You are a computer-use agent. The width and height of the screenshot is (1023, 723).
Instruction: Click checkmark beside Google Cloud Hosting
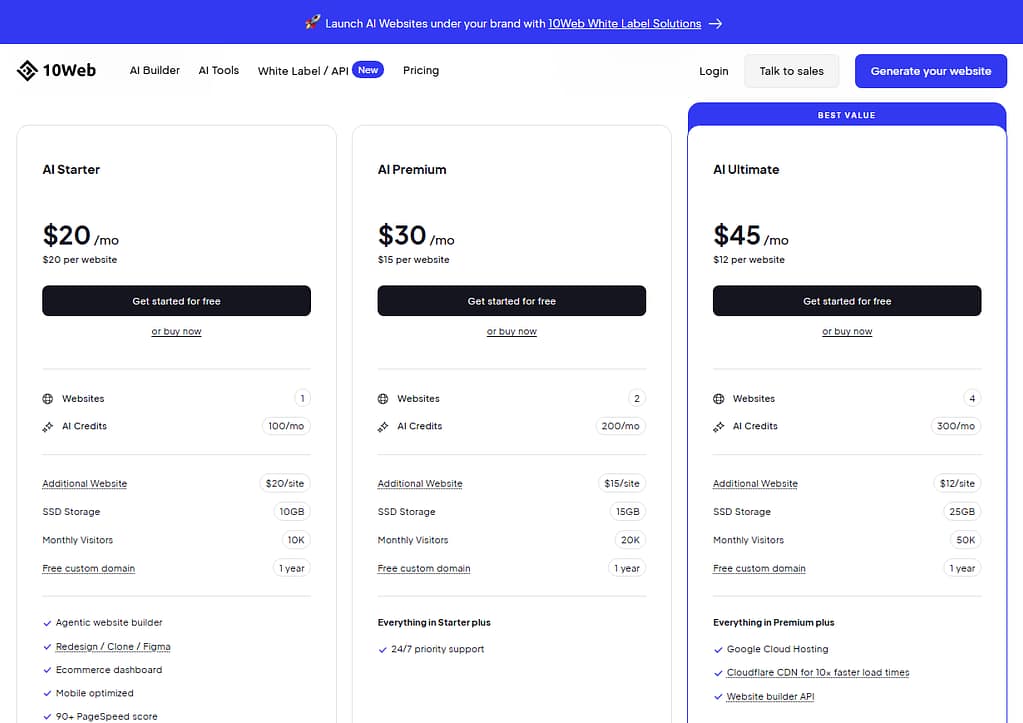click(x=718, y=650)
